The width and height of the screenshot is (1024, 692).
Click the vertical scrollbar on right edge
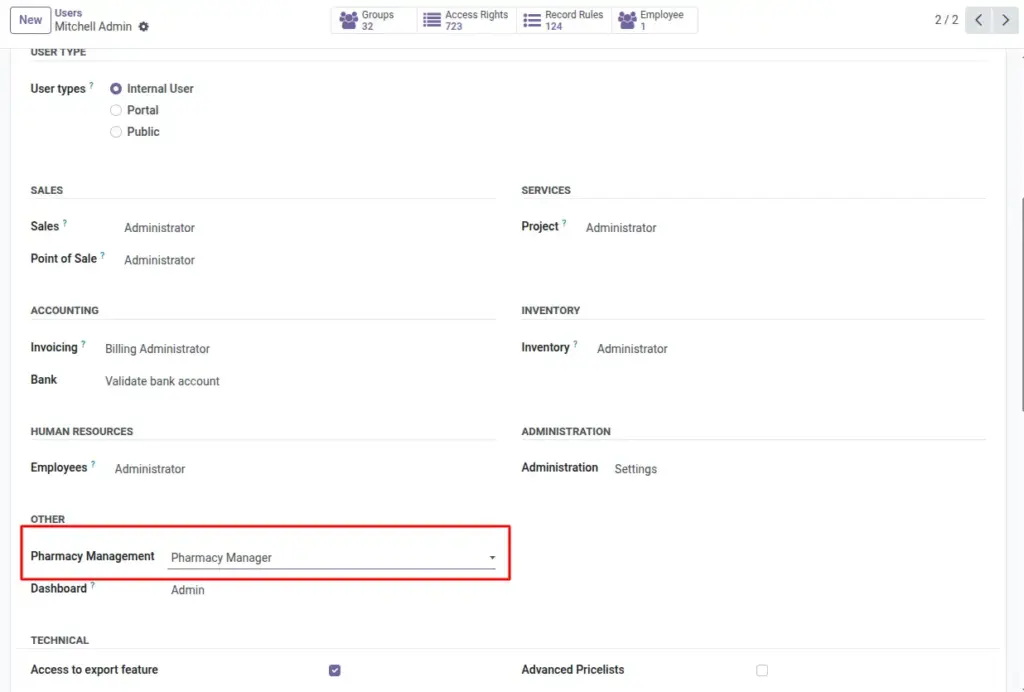pos(1021,305)
